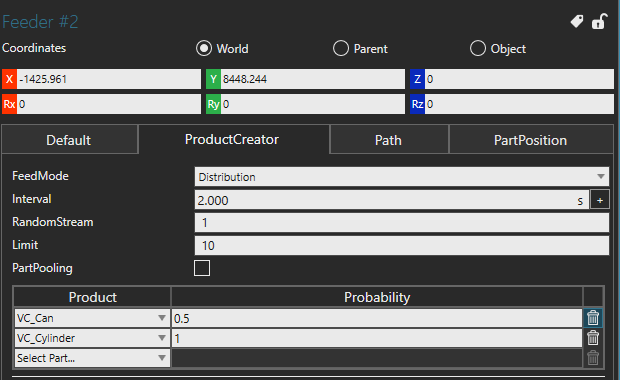Click the Rx rotation field
Viewport: 620px width, 380px height.
point(108,104)
